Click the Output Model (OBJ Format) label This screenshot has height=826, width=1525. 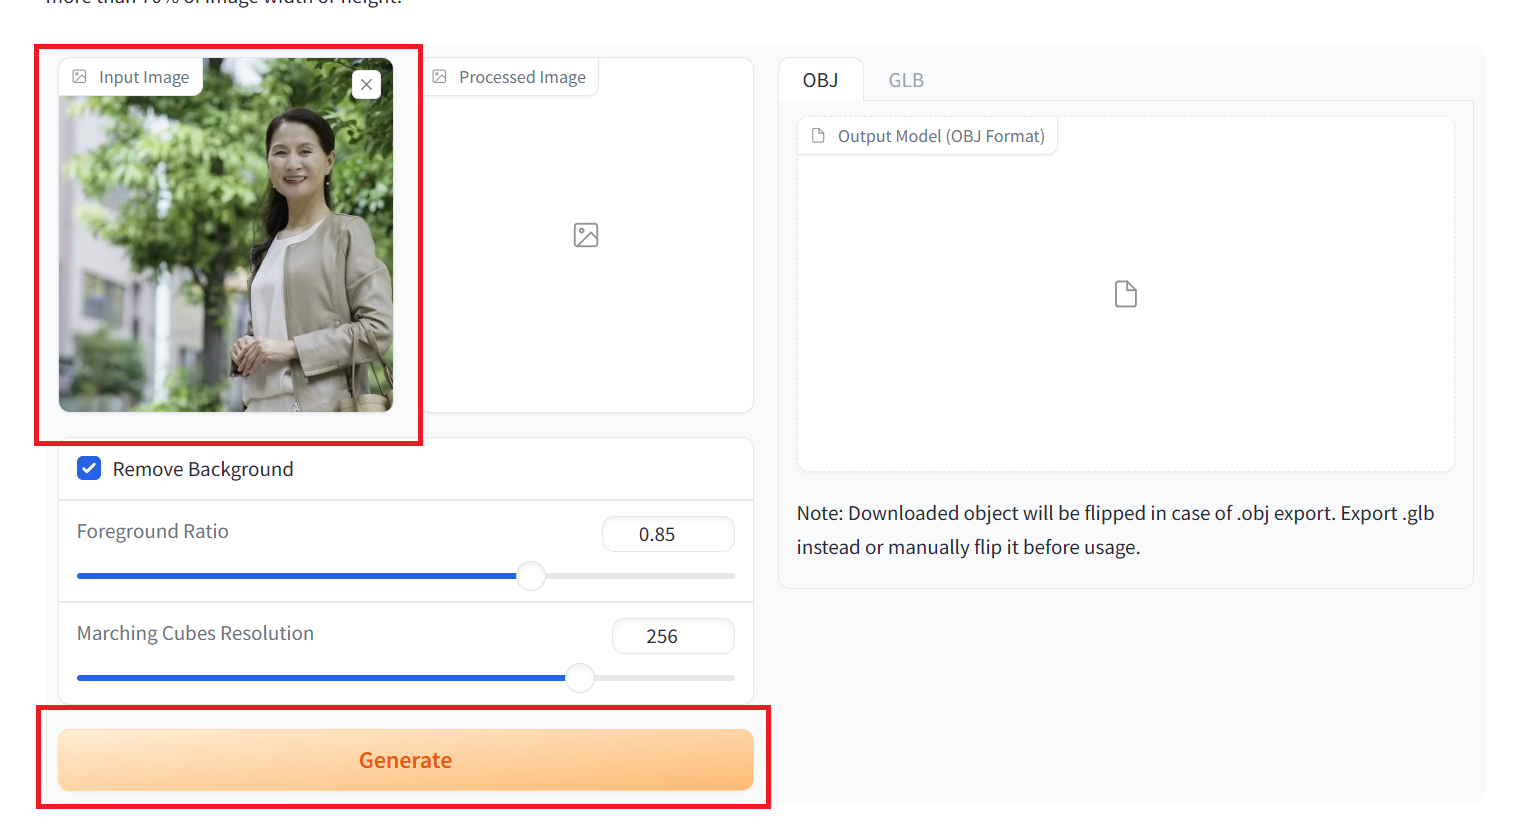(941, 136)
